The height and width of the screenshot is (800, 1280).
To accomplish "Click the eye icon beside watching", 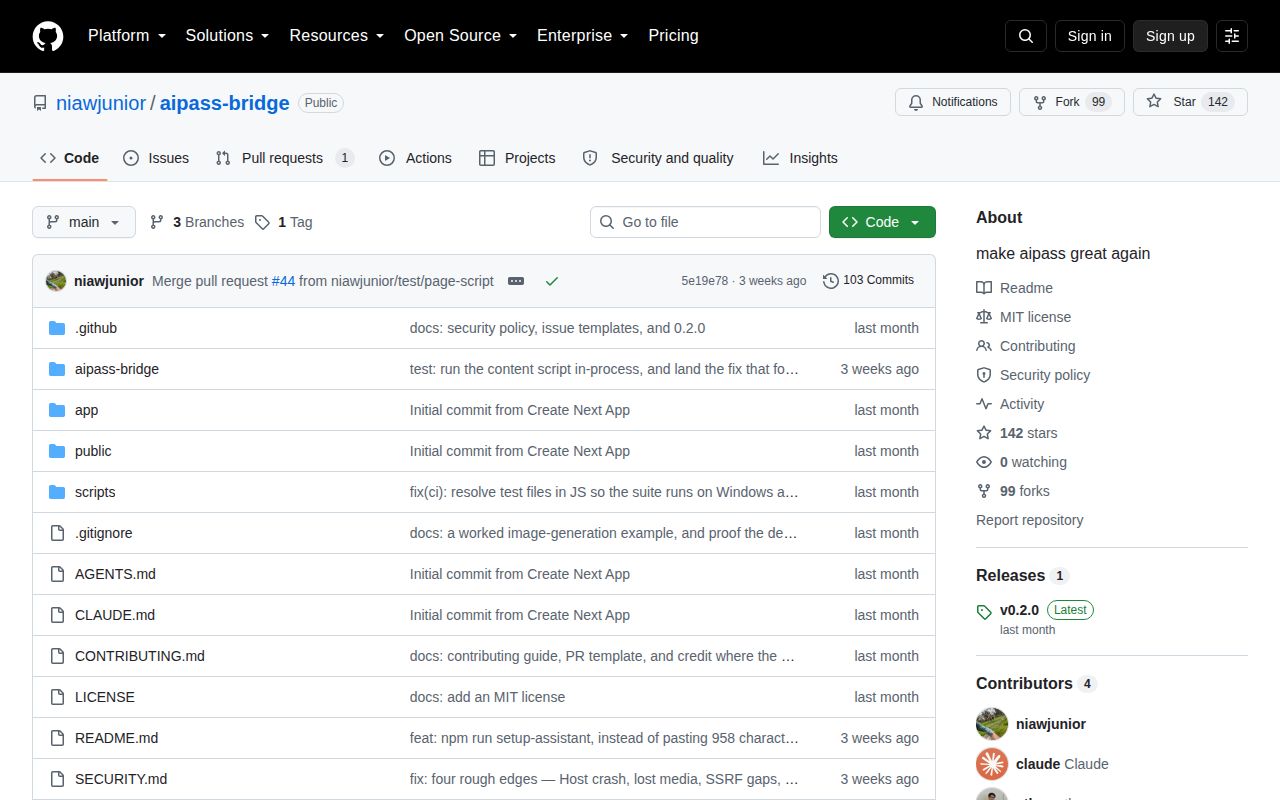I will tap(984, 462).
